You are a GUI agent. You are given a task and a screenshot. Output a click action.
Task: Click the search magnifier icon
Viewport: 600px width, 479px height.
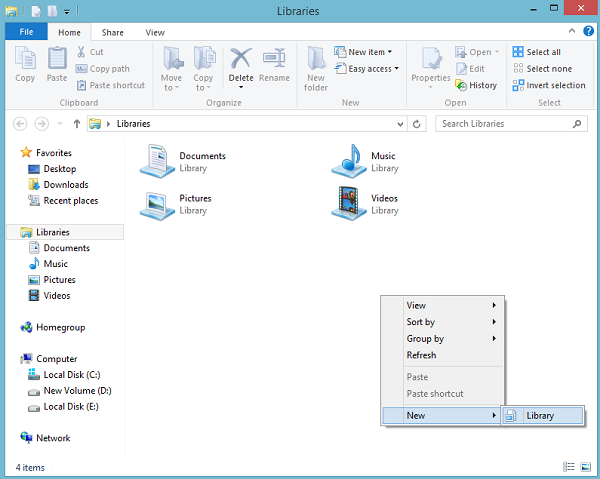point(577,124)
